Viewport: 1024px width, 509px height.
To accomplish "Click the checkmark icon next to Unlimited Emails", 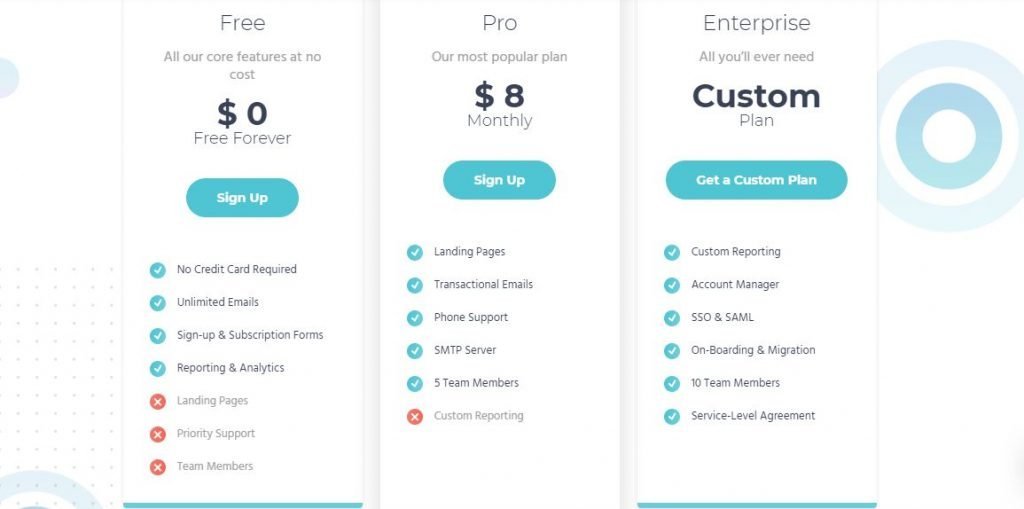I will 158,303.
